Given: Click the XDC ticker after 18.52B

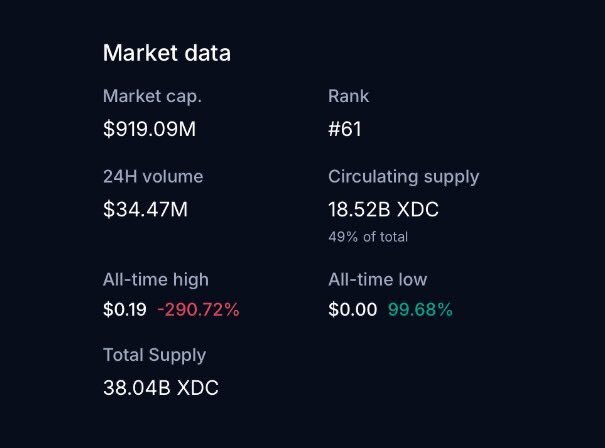Looking at the screenshot, I should (x=420, y=210).
